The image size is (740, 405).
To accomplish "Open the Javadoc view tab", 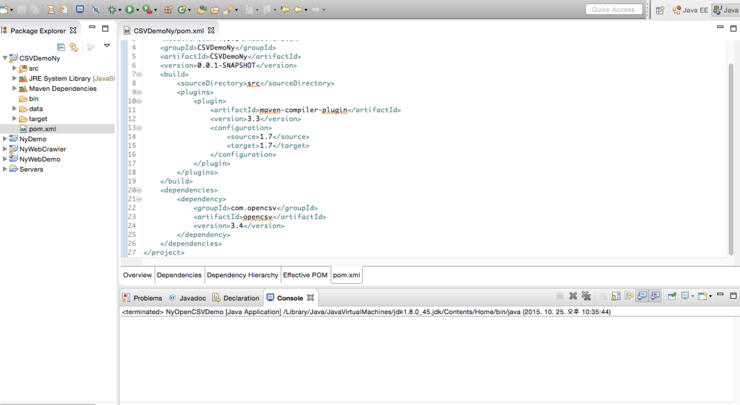I will point(187,298).
